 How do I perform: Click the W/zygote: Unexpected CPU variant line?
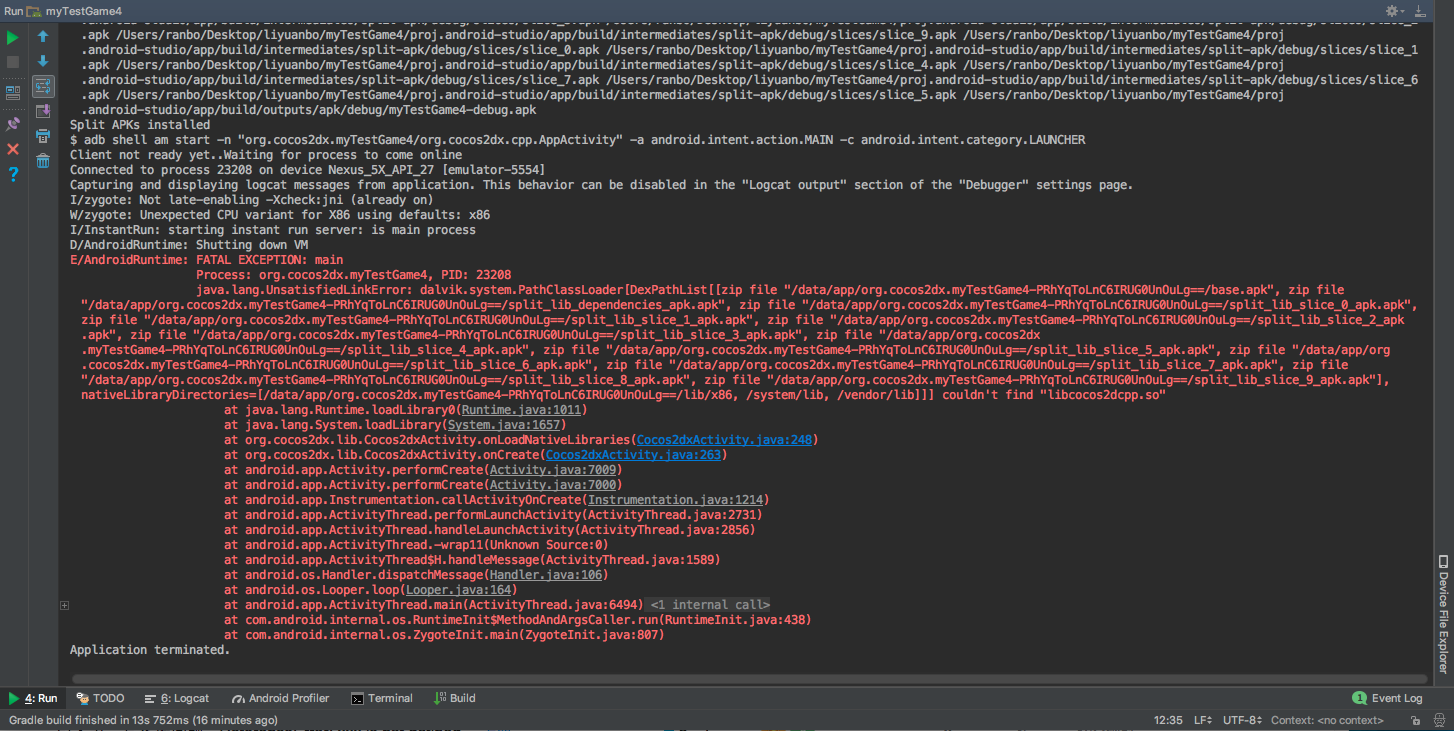(280, 215)
